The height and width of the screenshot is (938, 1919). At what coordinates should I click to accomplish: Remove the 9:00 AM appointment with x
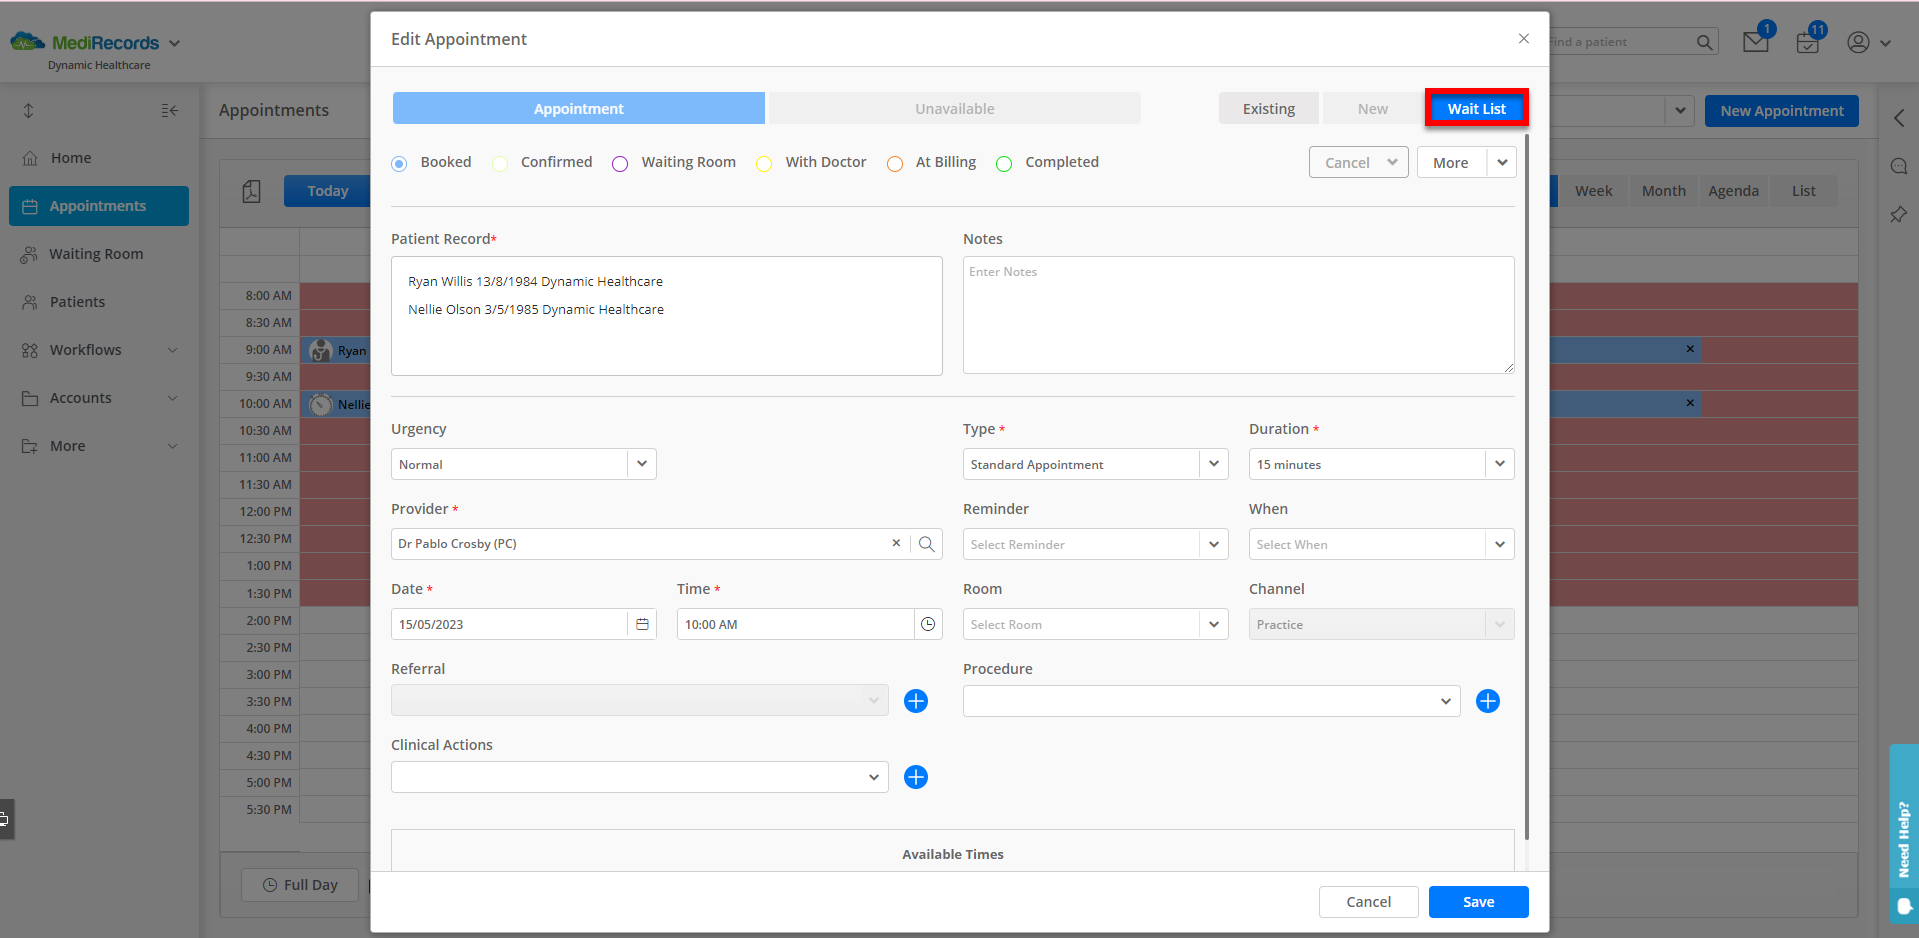point(1690,349)
